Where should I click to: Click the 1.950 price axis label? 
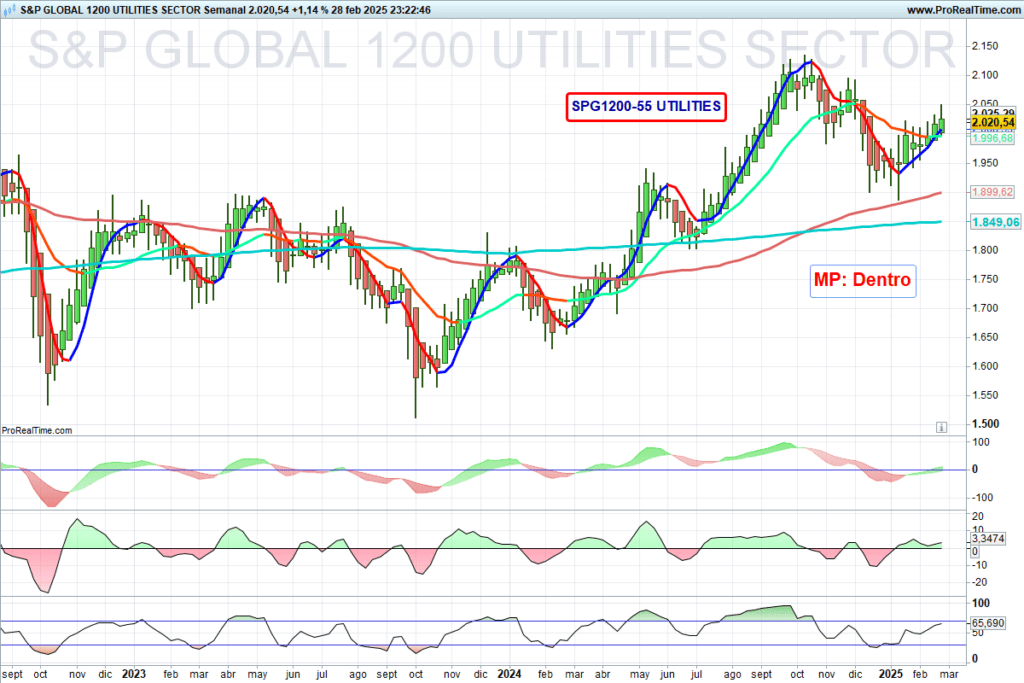point(985,163)
